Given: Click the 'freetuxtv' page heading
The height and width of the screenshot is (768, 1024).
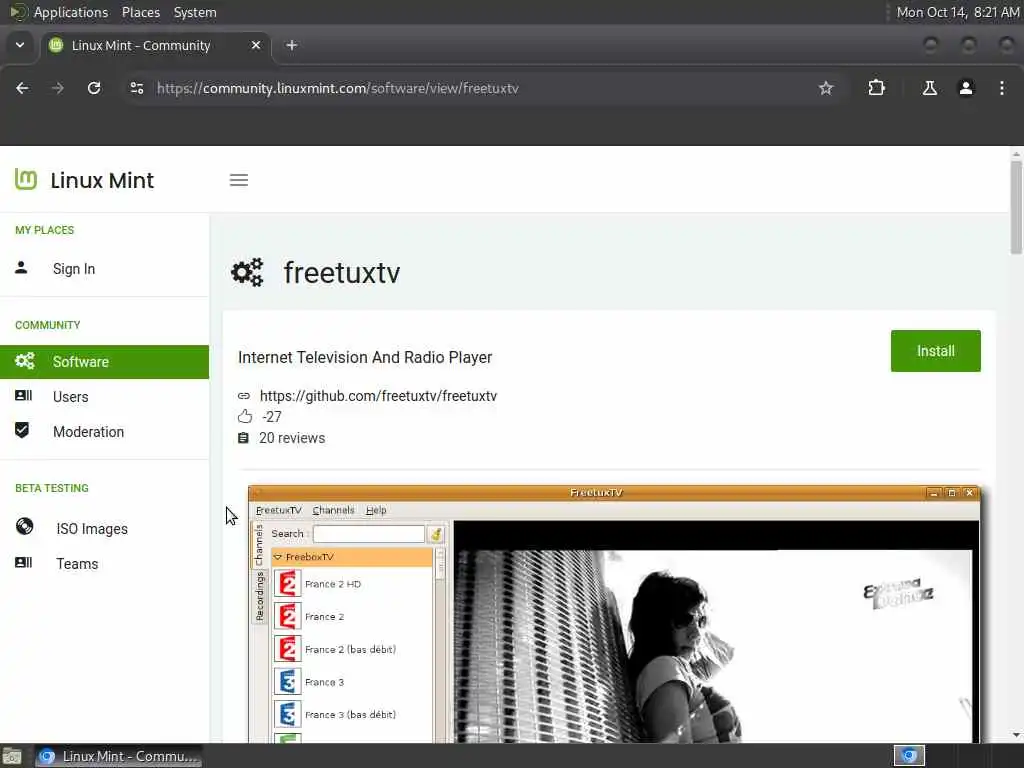Looking at the screenshot, I should pyautogui.click(x=342, y=272).
